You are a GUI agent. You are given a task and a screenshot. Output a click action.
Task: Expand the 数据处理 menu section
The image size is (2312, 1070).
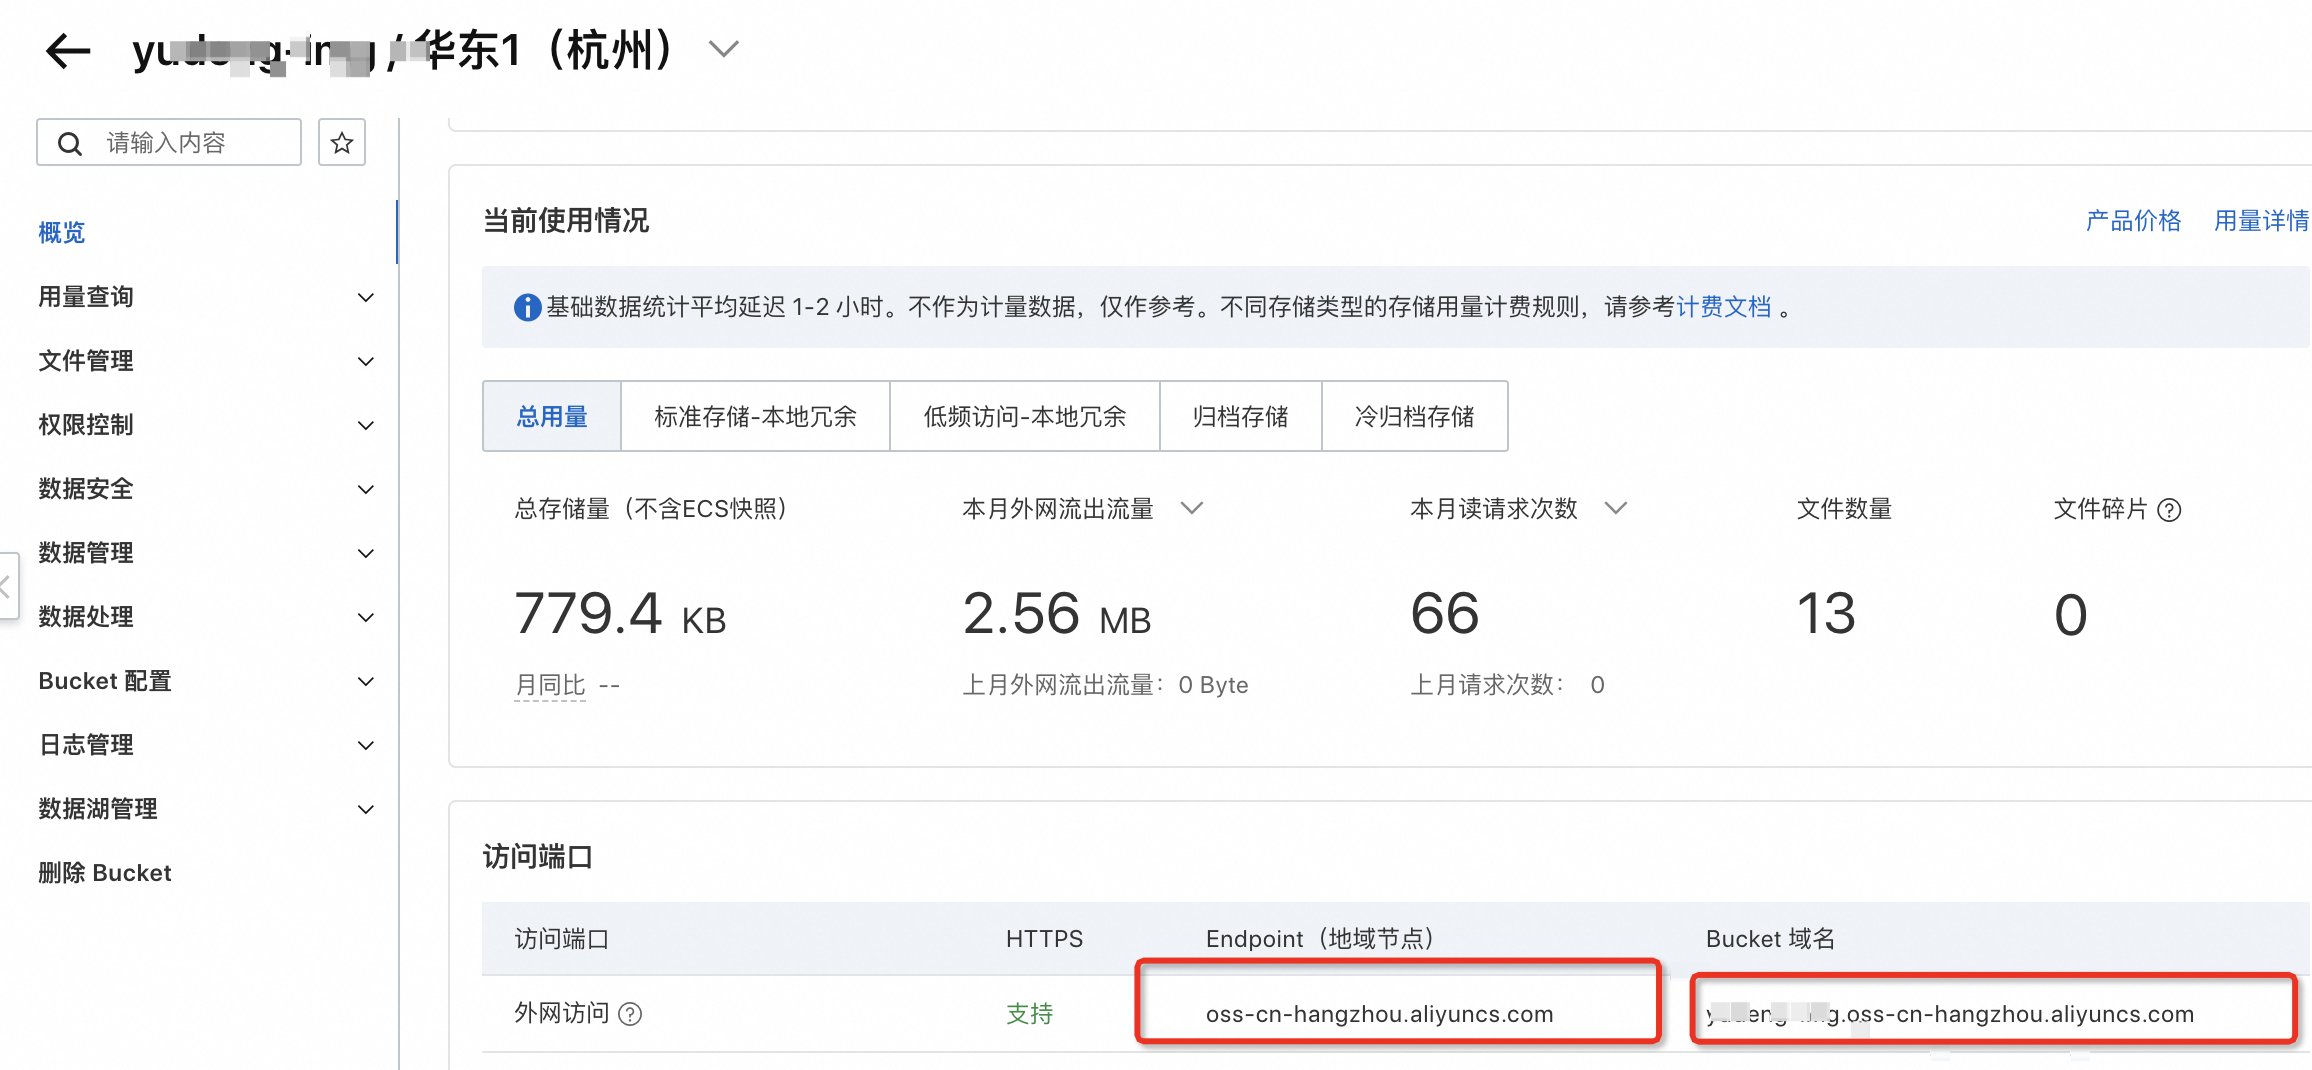click(206, 617)
